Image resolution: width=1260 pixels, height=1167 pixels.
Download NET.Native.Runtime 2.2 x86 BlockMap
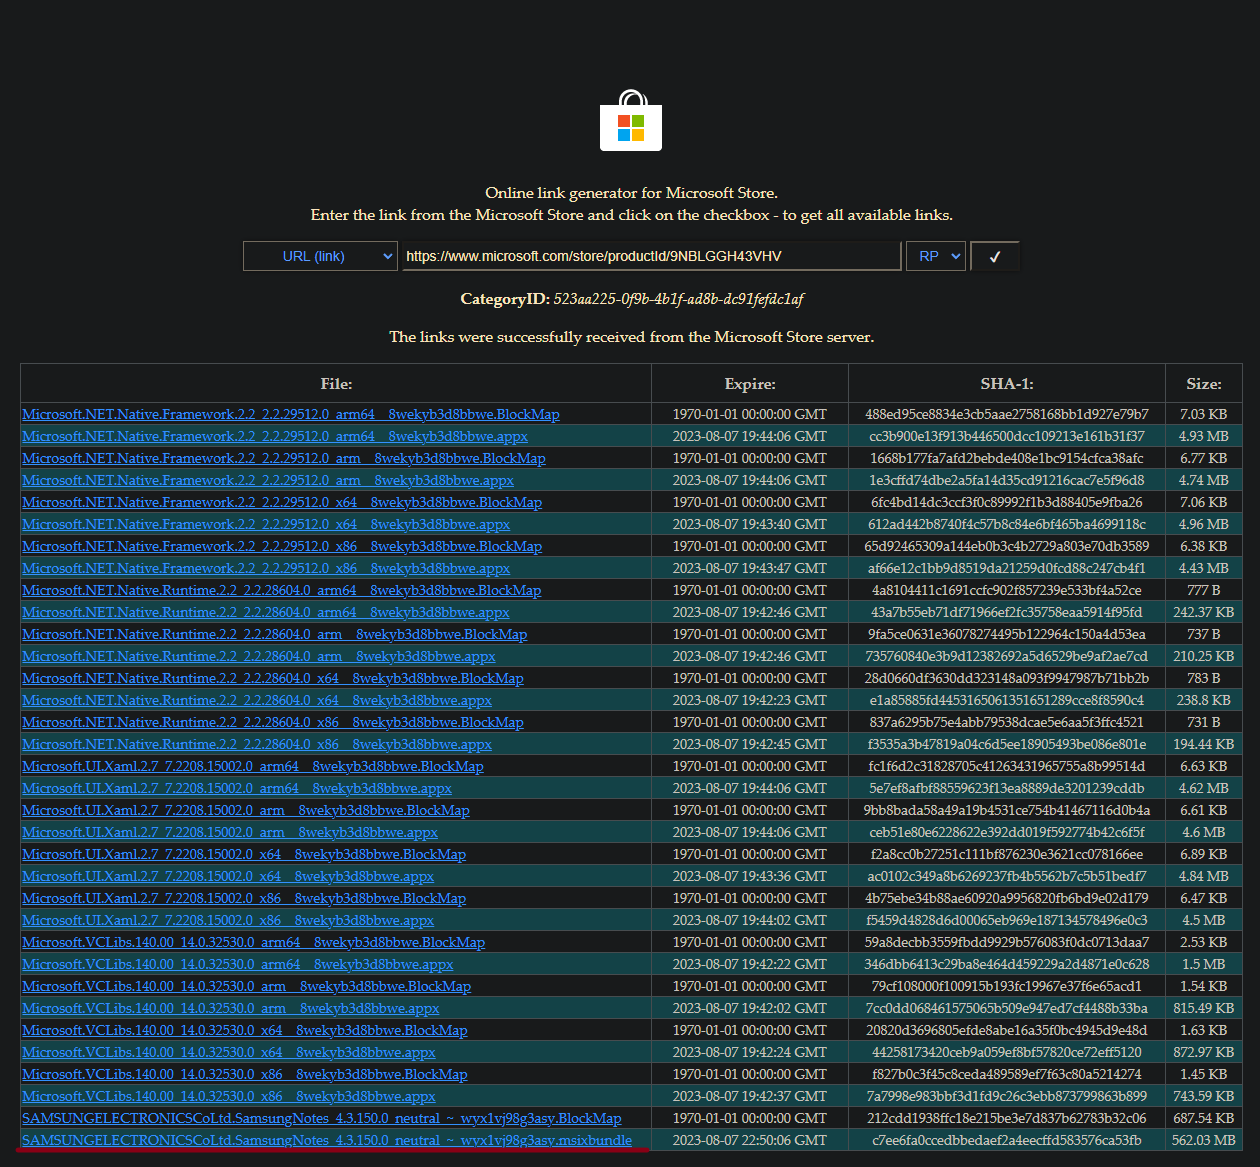pos(273,722)
